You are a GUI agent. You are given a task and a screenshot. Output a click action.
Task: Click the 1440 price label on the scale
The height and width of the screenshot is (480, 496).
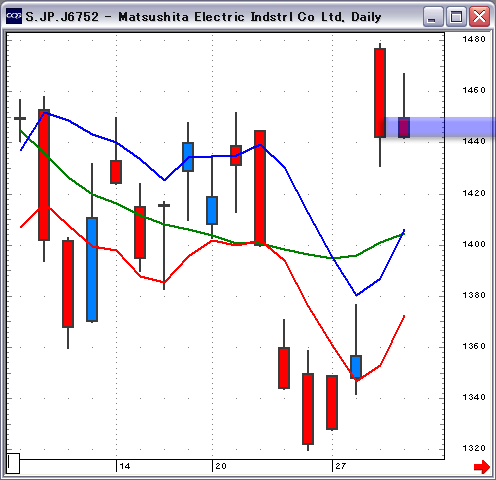point(474,141)
